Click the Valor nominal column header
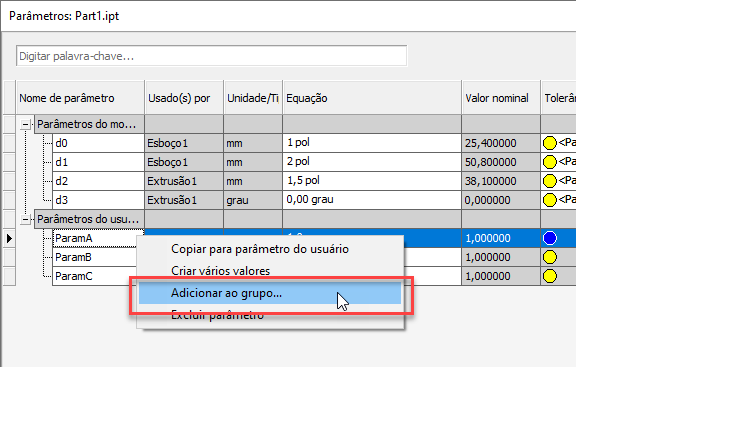Image resolution: width=747 pixels, height=448 pixels. (501, 98)
